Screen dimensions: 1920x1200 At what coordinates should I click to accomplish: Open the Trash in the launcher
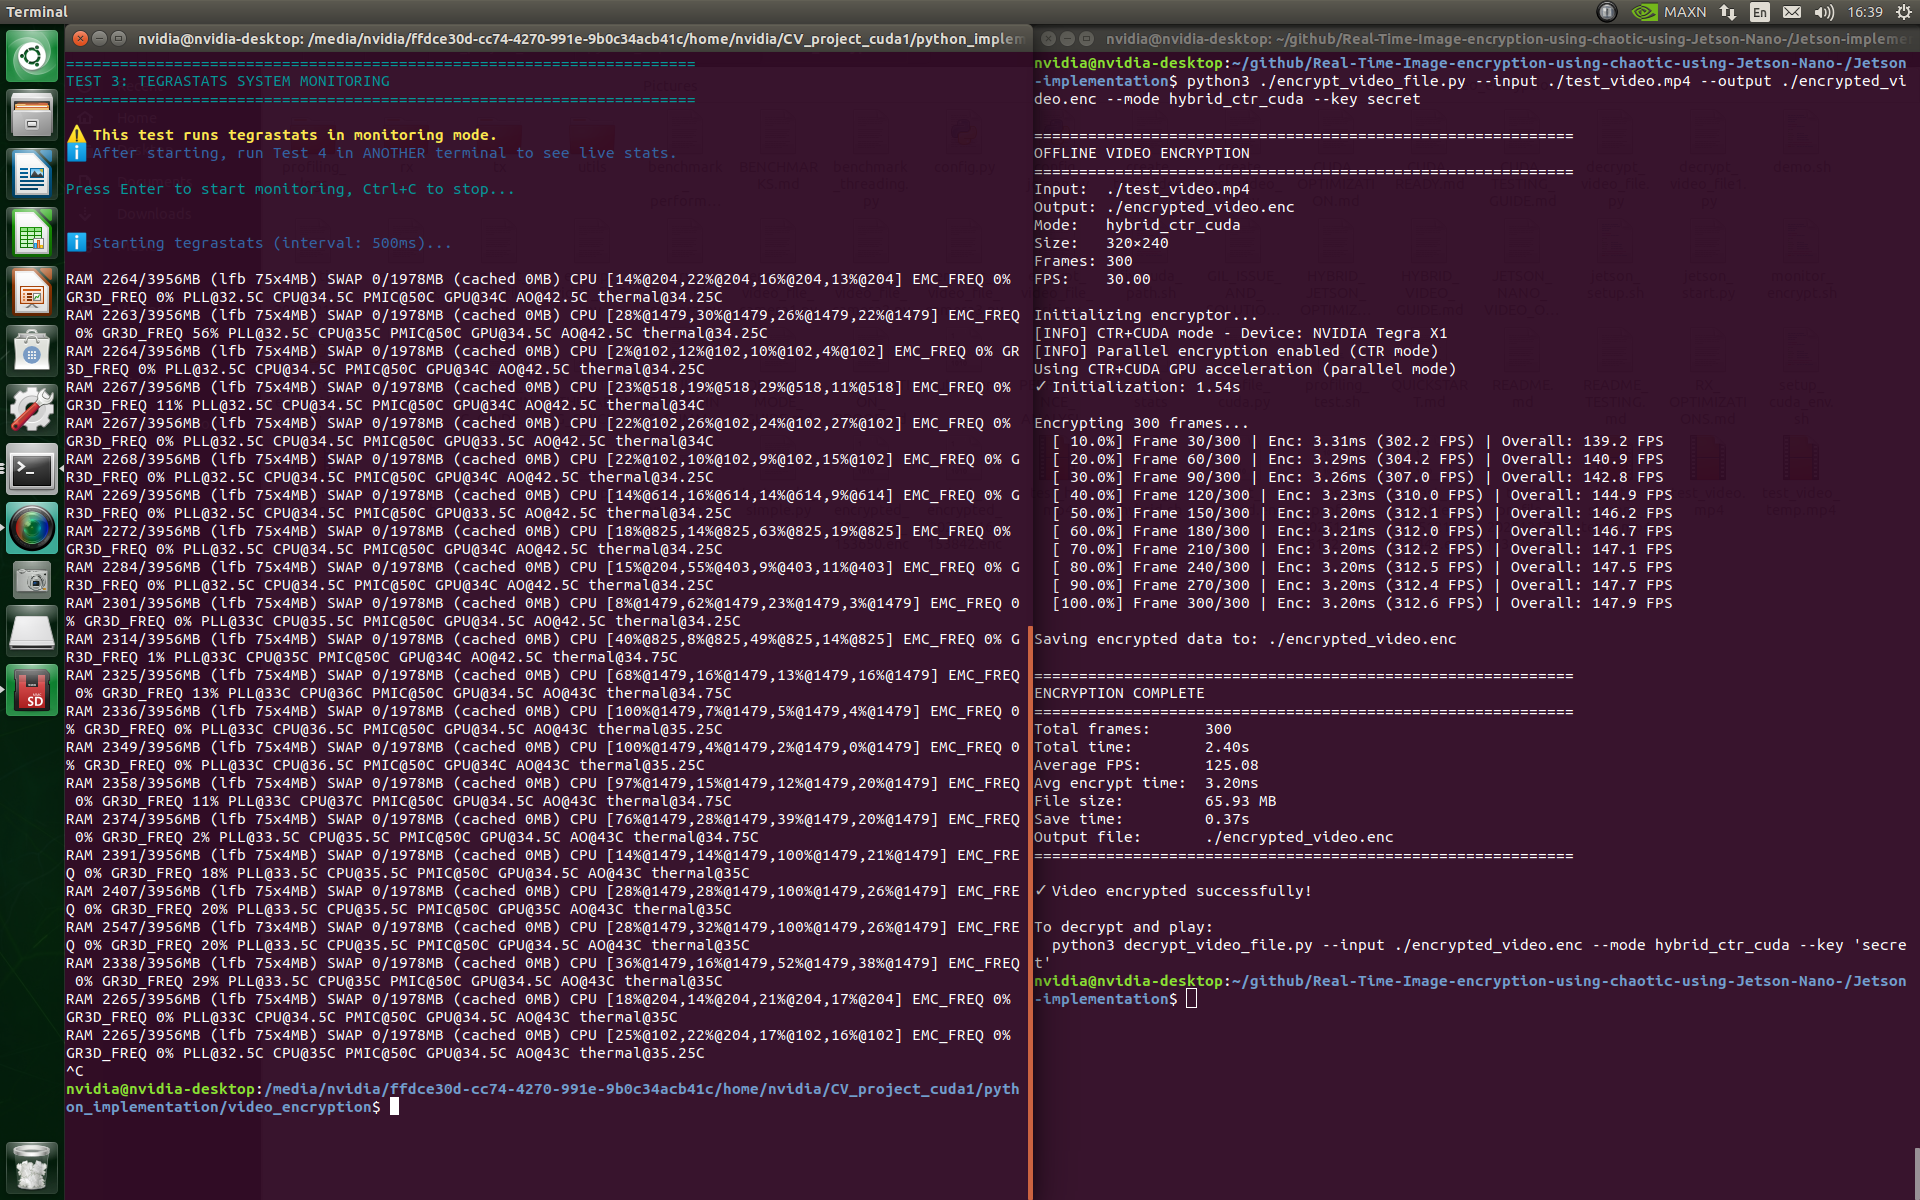click(x=32, y=1167)
